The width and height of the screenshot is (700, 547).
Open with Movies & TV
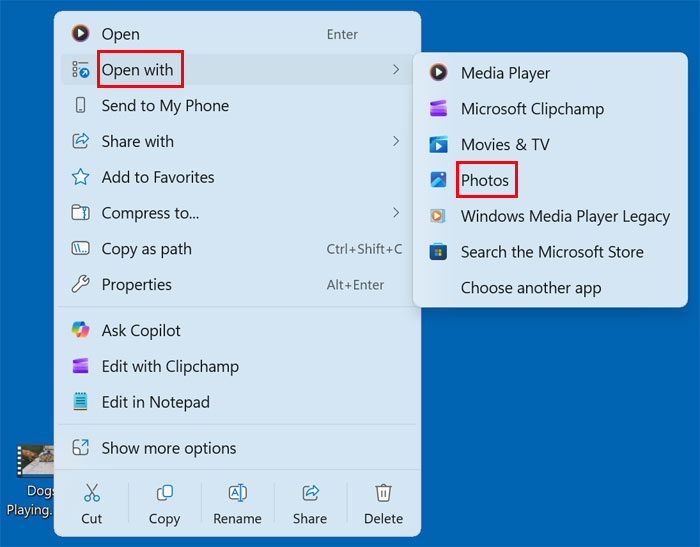550,144
